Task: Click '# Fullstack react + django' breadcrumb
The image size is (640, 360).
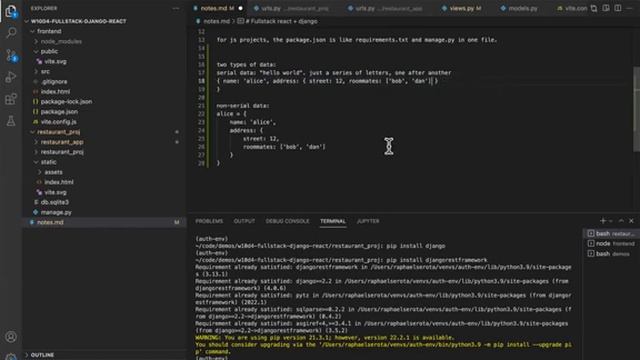Action: [281, 21]
